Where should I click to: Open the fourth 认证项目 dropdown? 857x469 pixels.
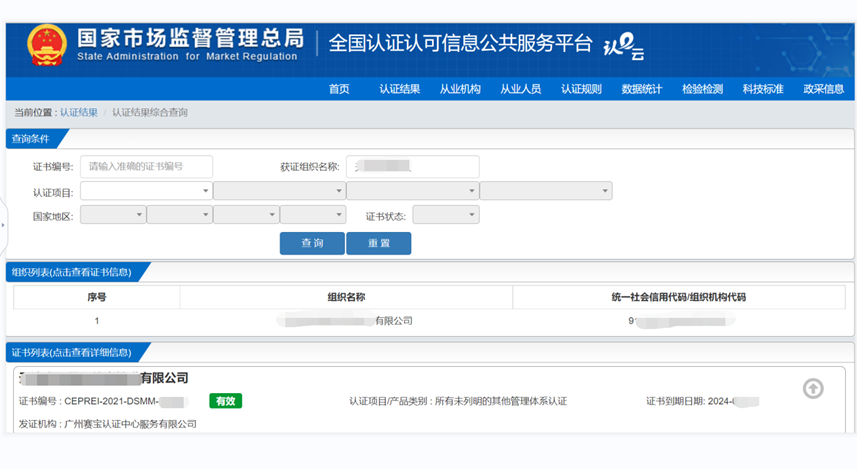(546, 191)
